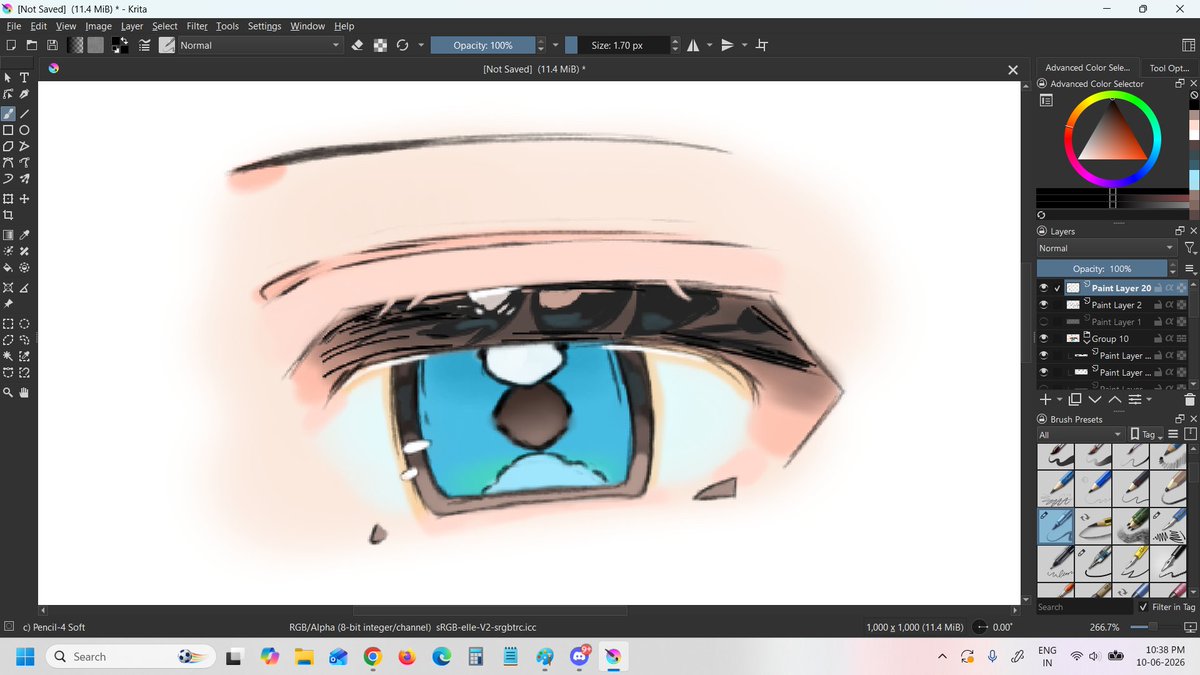Hide Paint Layer 20 with eye icon

click(1044, 288)
